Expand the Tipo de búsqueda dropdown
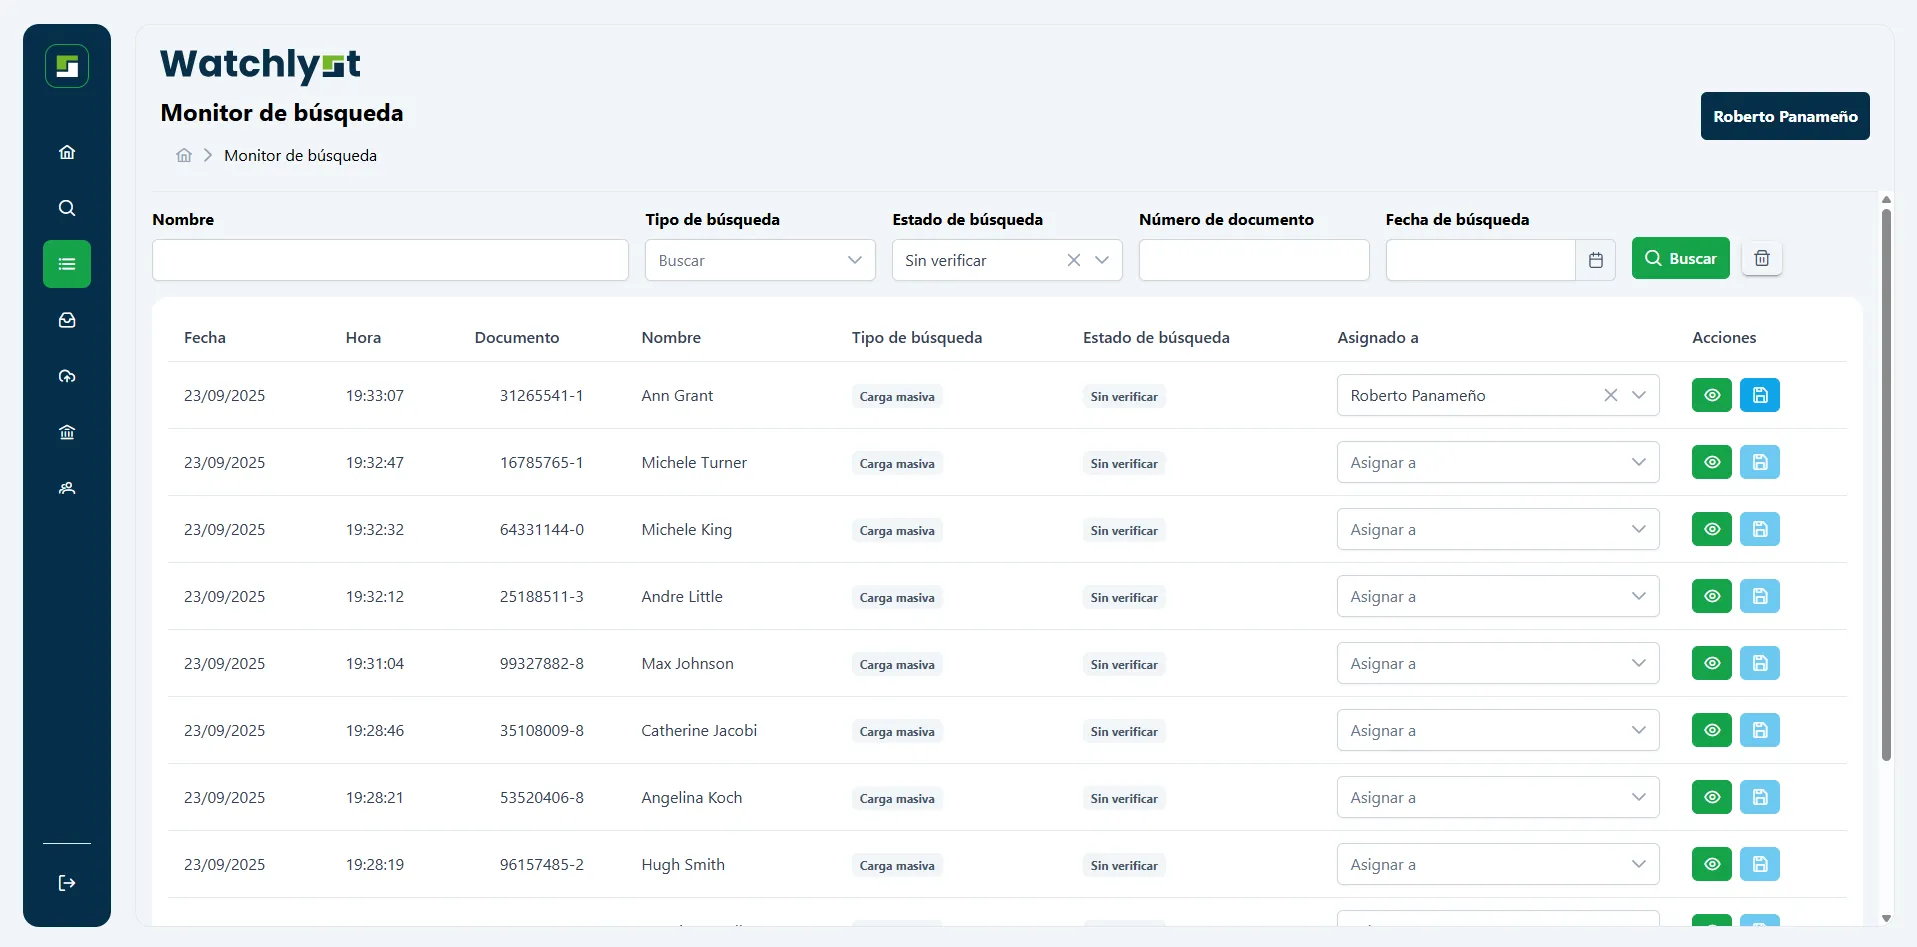1917x947 pixels. tap(760, 260)
